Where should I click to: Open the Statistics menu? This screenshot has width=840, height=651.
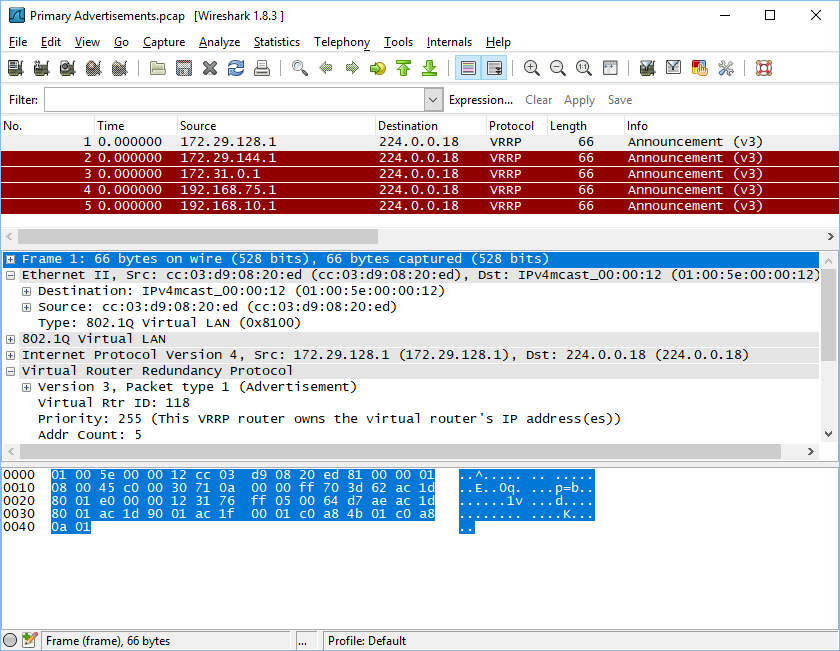(x=276, y=42)
